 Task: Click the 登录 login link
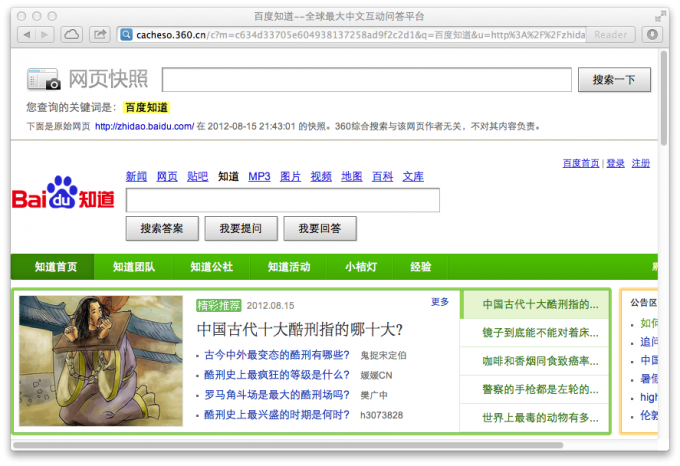click(615, 163)
